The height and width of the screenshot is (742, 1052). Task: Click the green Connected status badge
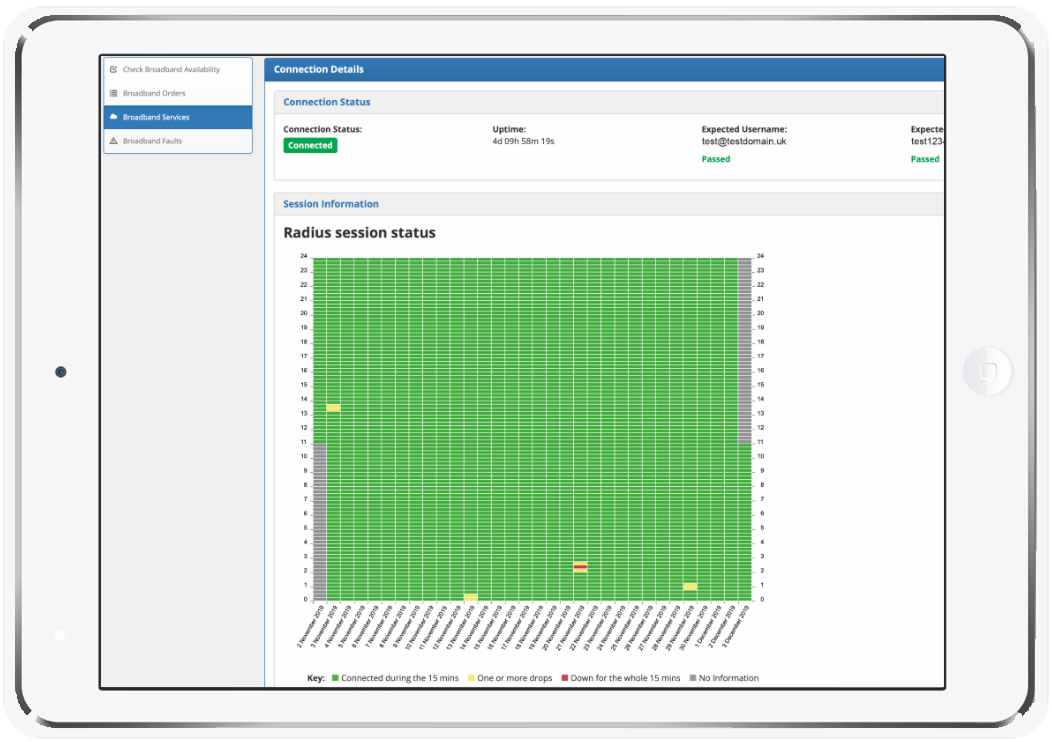[x=310, y=145]
